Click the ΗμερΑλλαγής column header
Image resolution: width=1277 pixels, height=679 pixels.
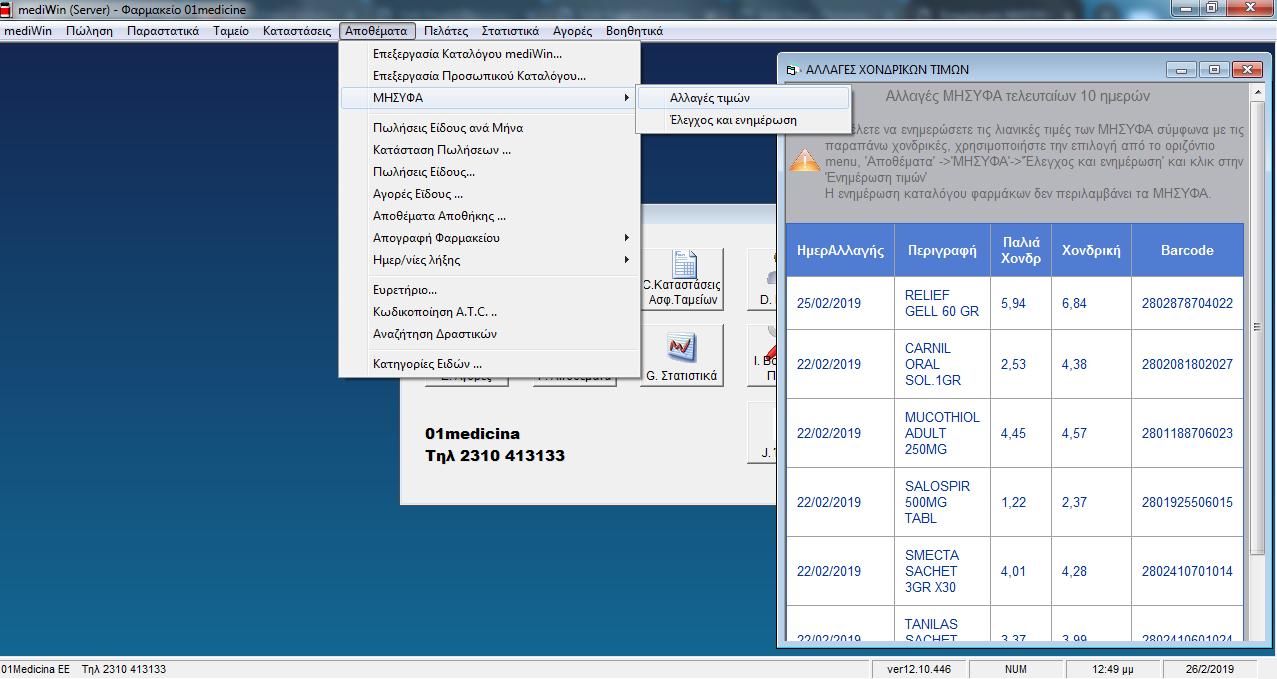pyautogui.click(x=840, y=250)
